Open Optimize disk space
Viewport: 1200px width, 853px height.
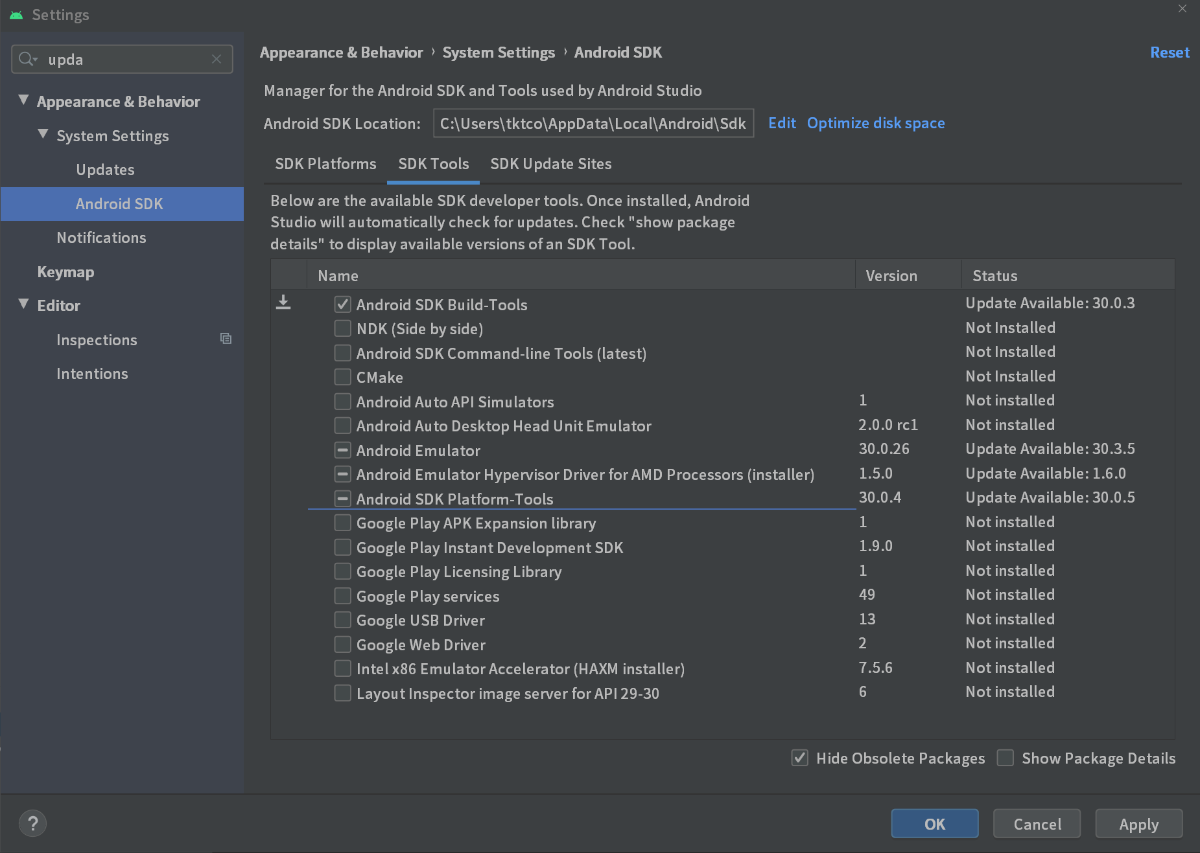(x=876, y=122)
